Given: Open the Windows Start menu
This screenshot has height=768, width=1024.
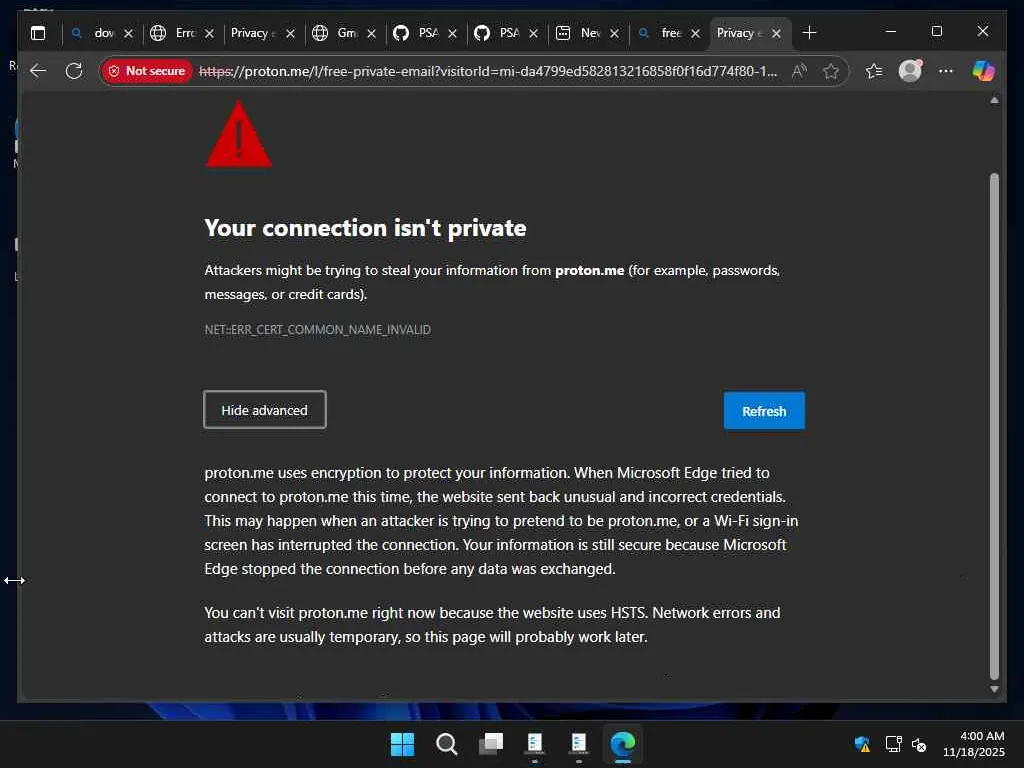Looking at the screenshot, I should click(402, 744).
